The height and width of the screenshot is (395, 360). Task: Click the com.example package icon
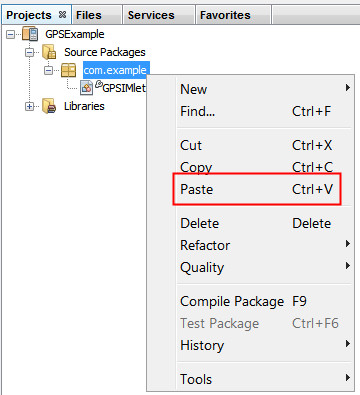69,70
